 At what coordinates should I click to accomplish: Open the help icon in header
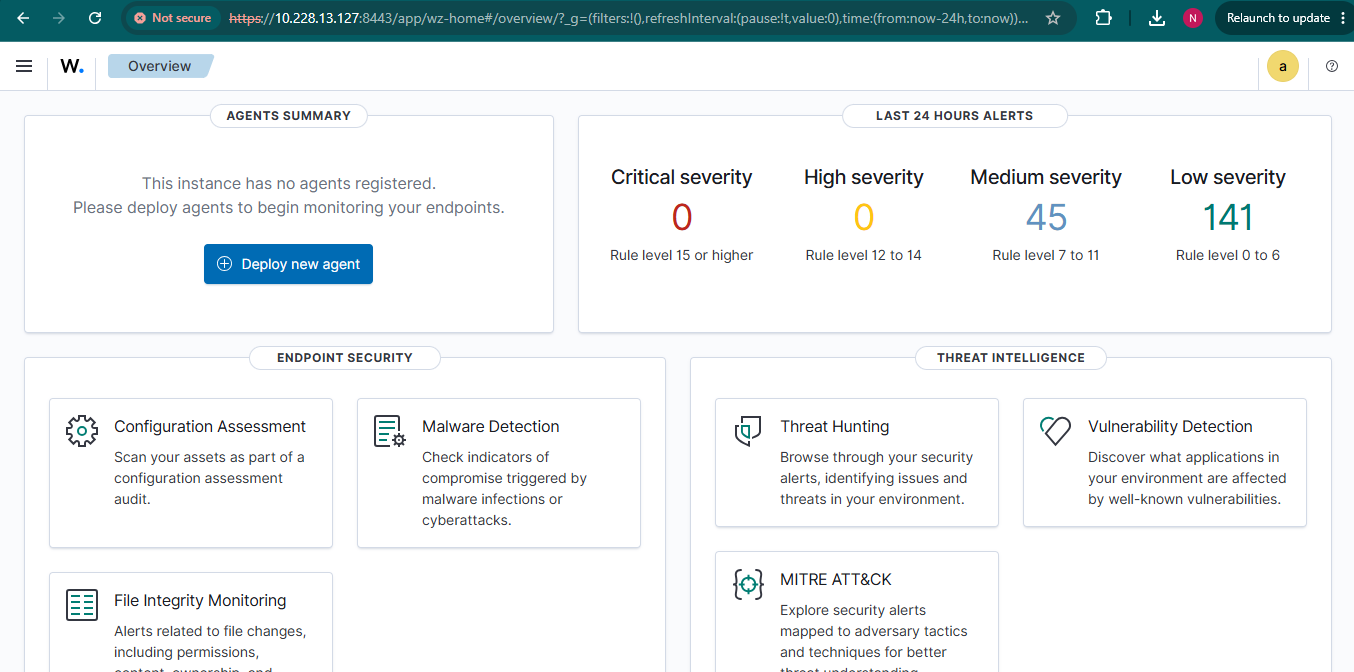(x=1332, y=66)
